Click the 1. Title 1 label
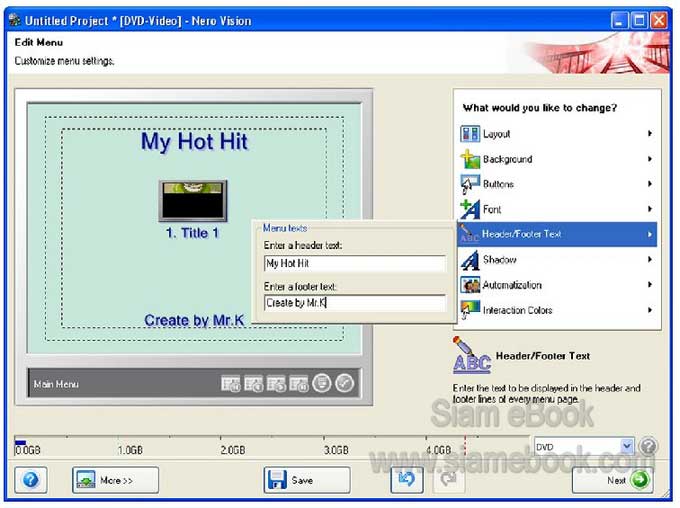This screenshot has width=680, height=508. pyautogui.click(x=193, y=233)
